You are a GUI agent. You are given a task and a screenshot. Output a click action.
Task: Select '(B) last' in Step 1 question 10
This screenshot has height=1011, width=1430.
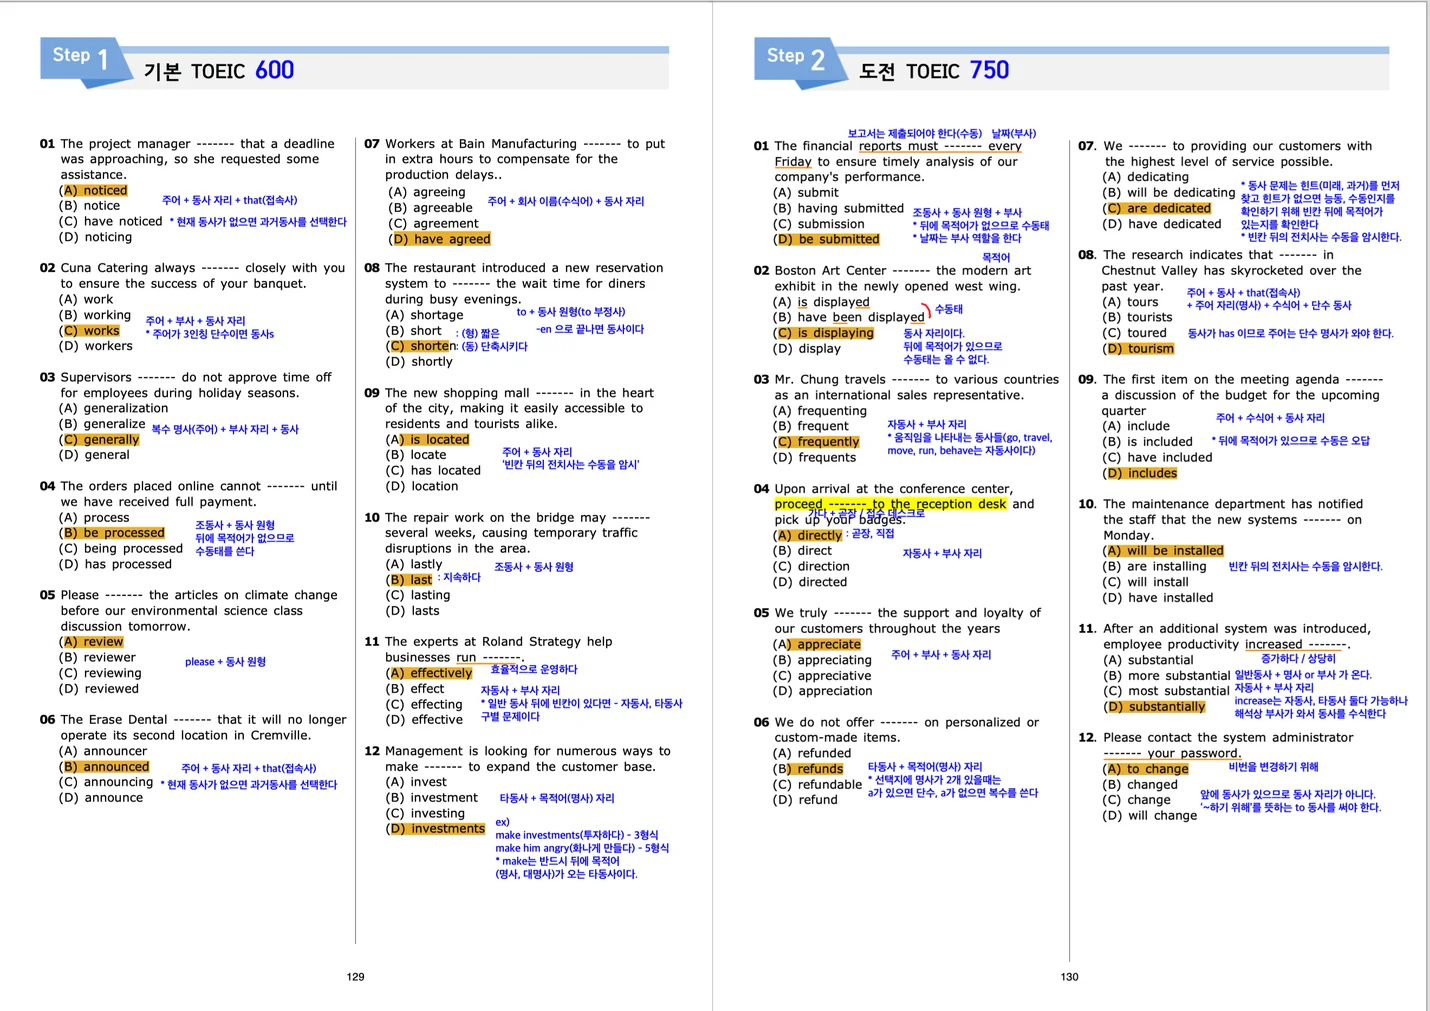tap(409, 580)
